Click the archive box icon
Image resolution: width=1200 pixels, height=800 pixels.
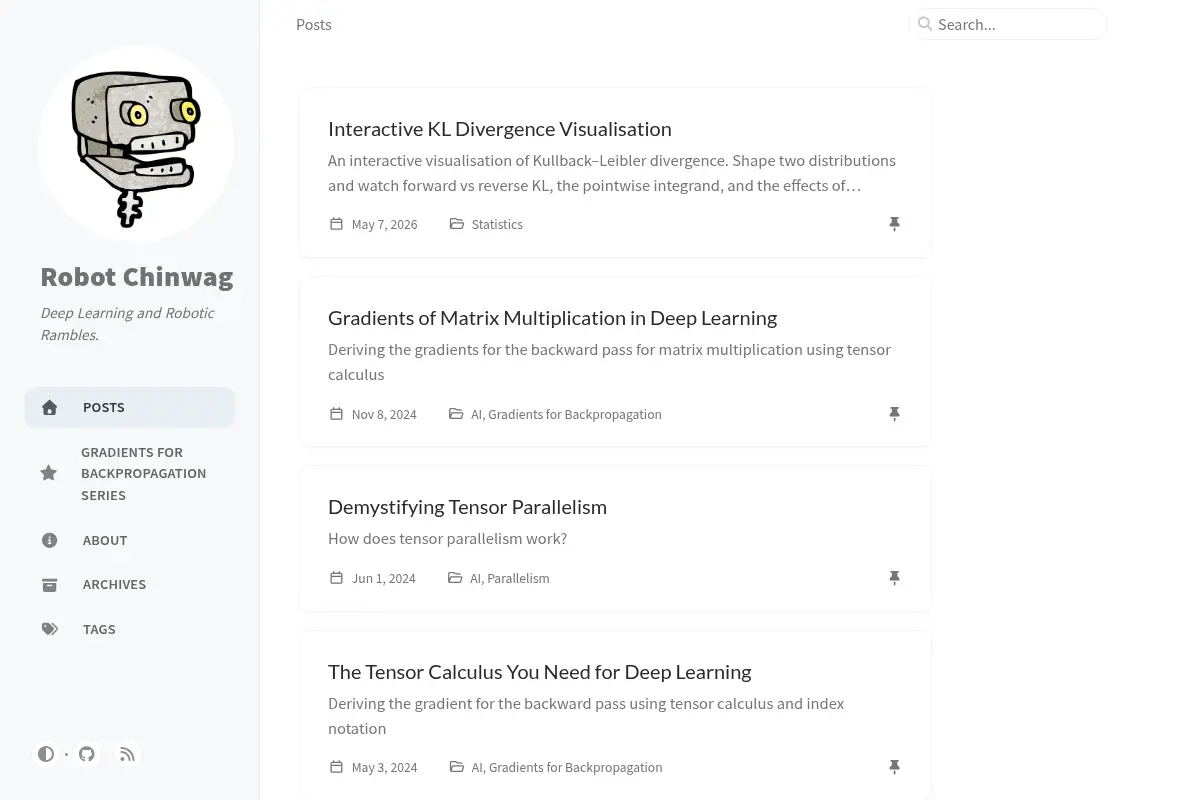50,585
